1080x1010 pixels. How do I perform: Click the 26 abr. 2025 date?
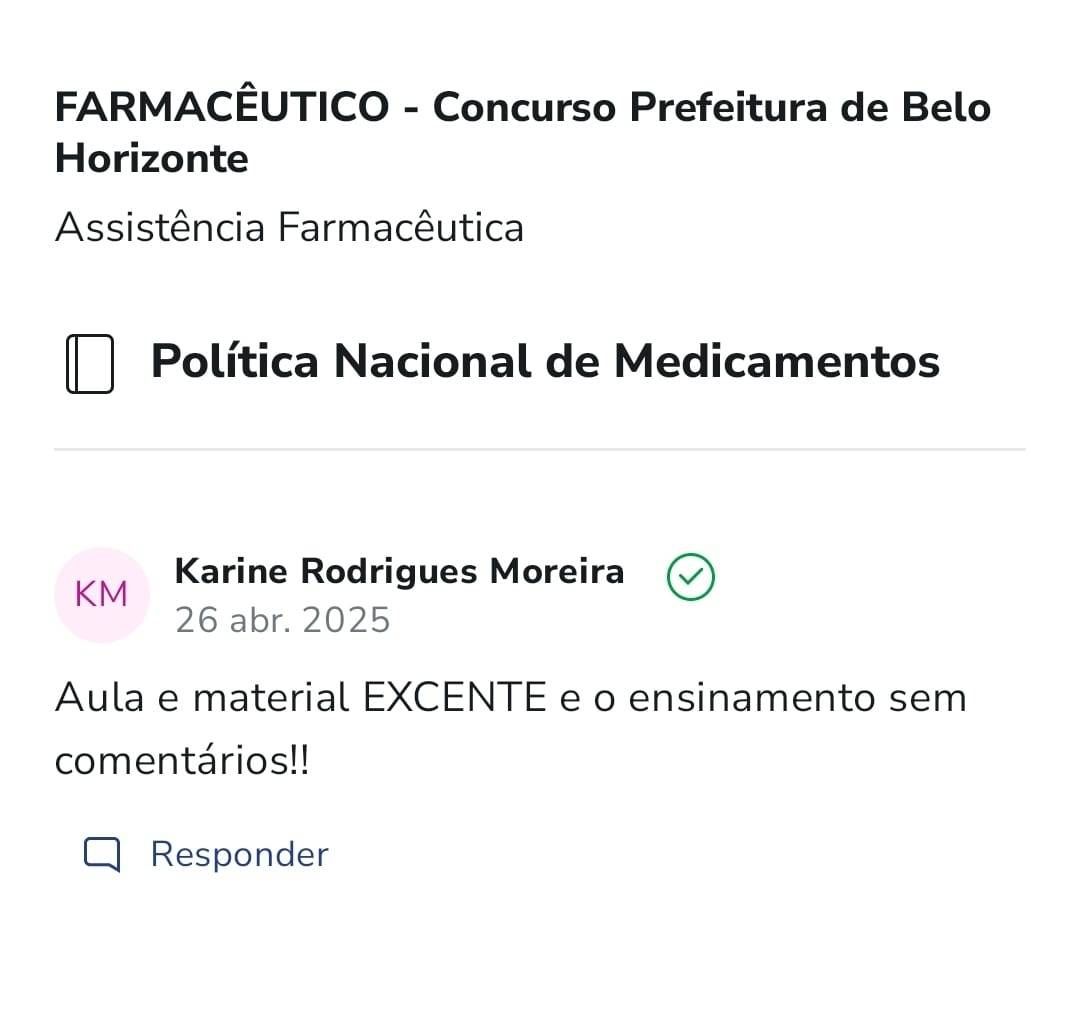(282, 621)
